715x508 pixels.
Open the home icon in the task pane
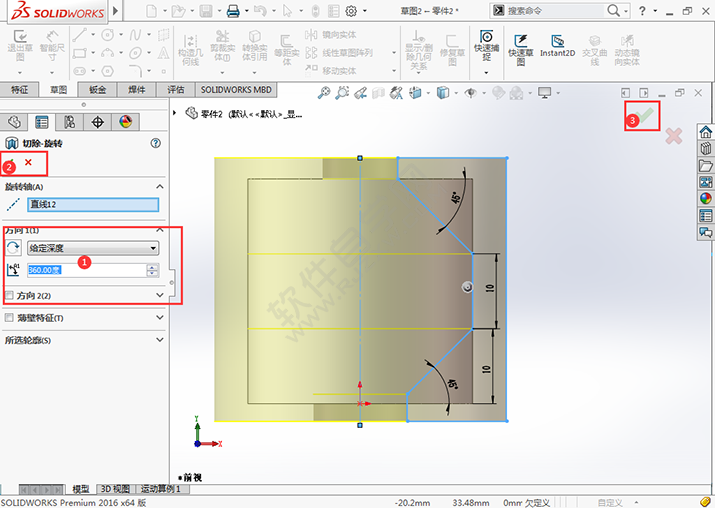(x=705, y=132)
